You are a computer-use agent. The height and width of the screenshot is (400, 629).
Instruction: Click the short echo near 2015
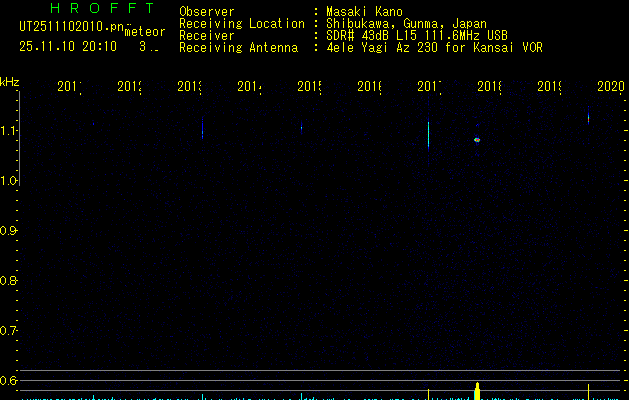[301, 128]
